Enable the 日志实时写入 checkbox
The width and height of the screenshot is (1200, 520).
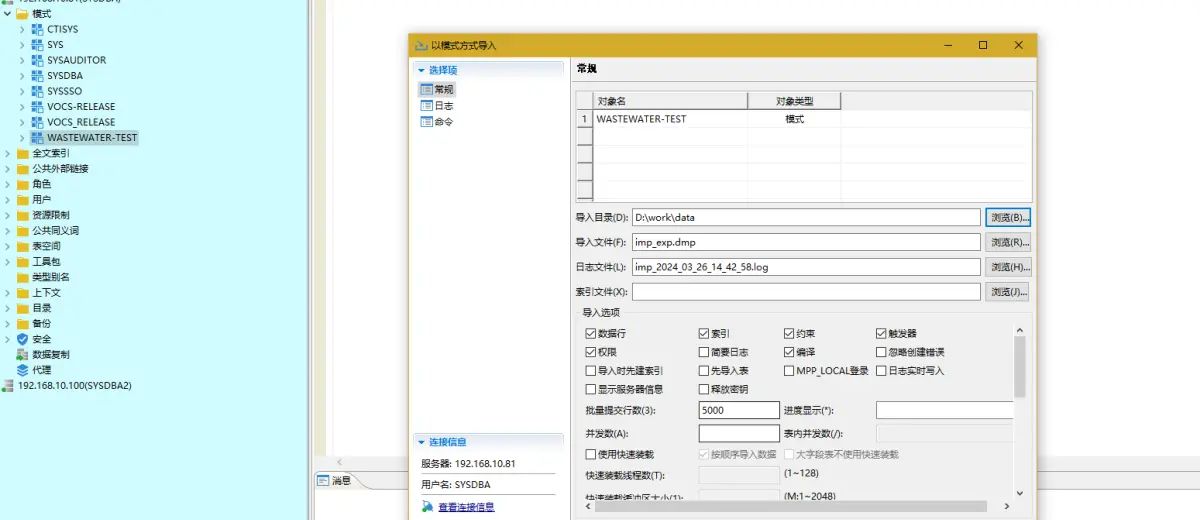click(881, 371)
